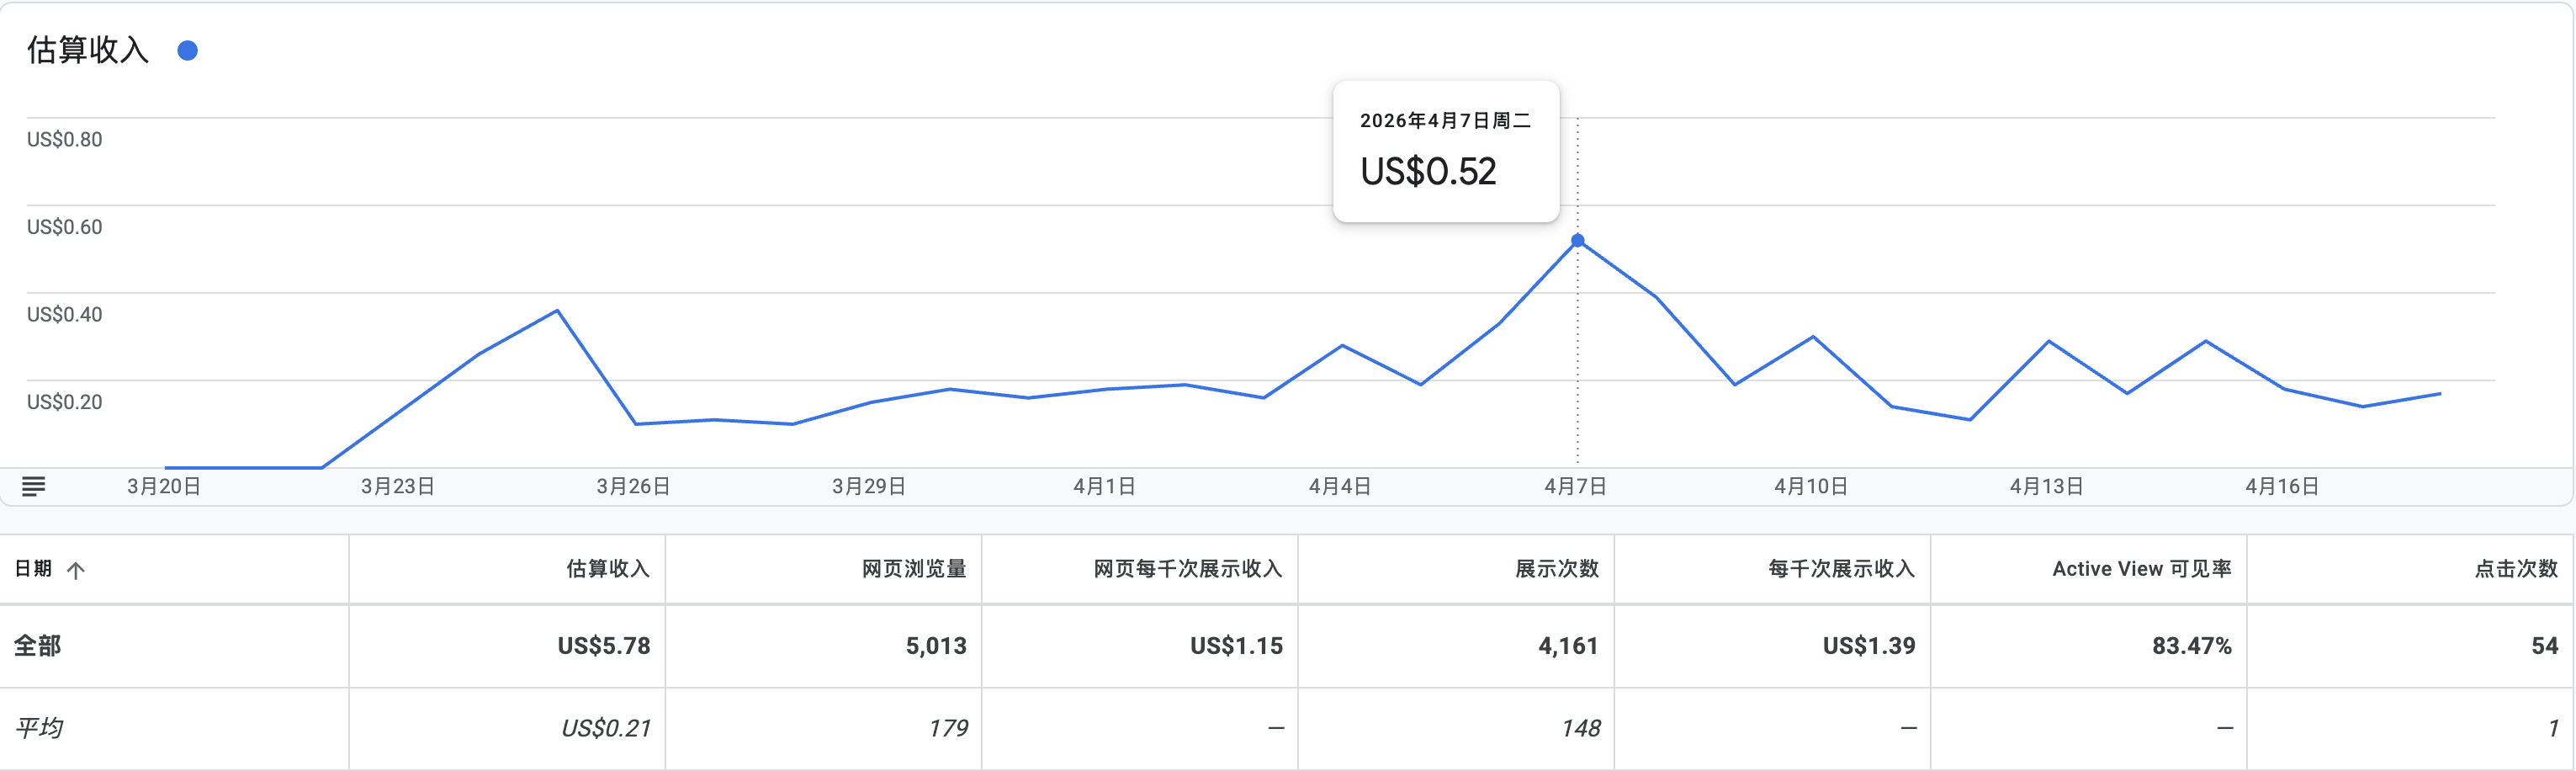Sort table by 估算收入 column header
This screenshot has height=771, width=2576.
tap(607, 569)
